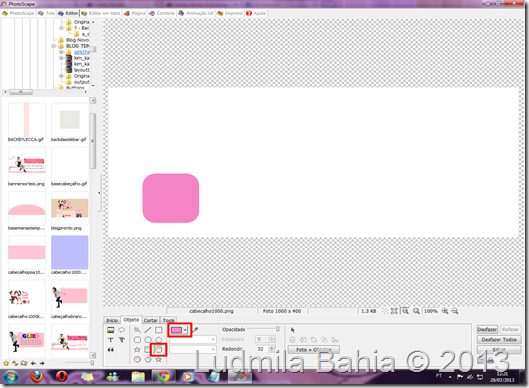The height and width of the screenshot is (388, 529).
Task: Open the line style combo box next to Espessura
Action: pos(193,339)
